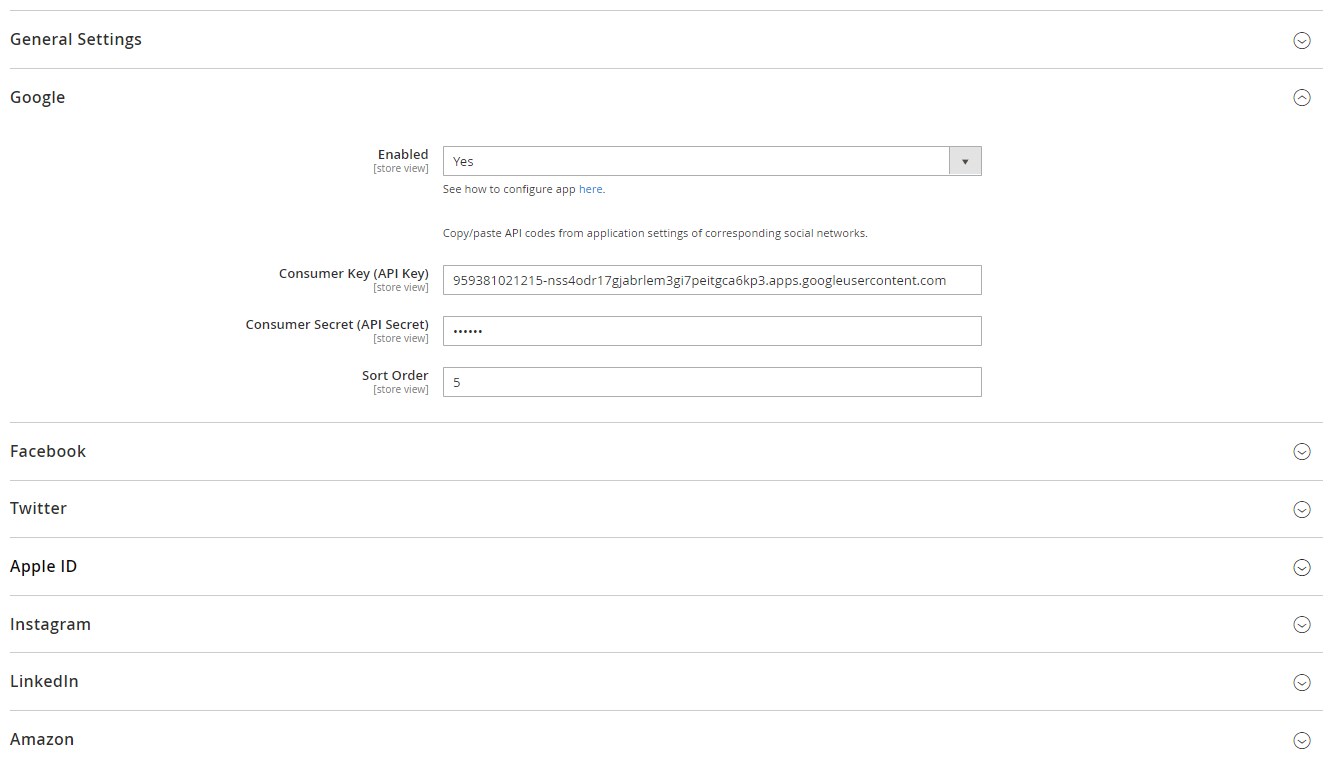Click the Amazon section heading

pos(42,739)
